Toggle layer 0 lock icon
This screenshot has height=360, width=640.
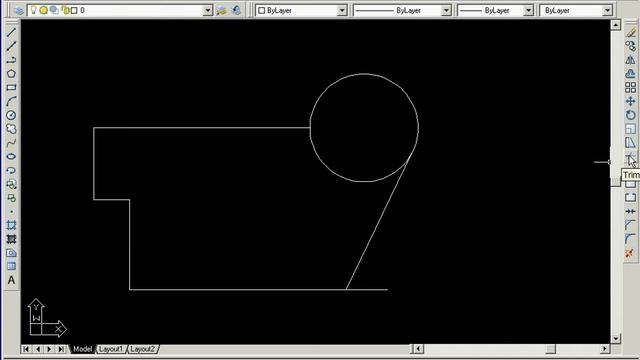(x=65, y=10)
